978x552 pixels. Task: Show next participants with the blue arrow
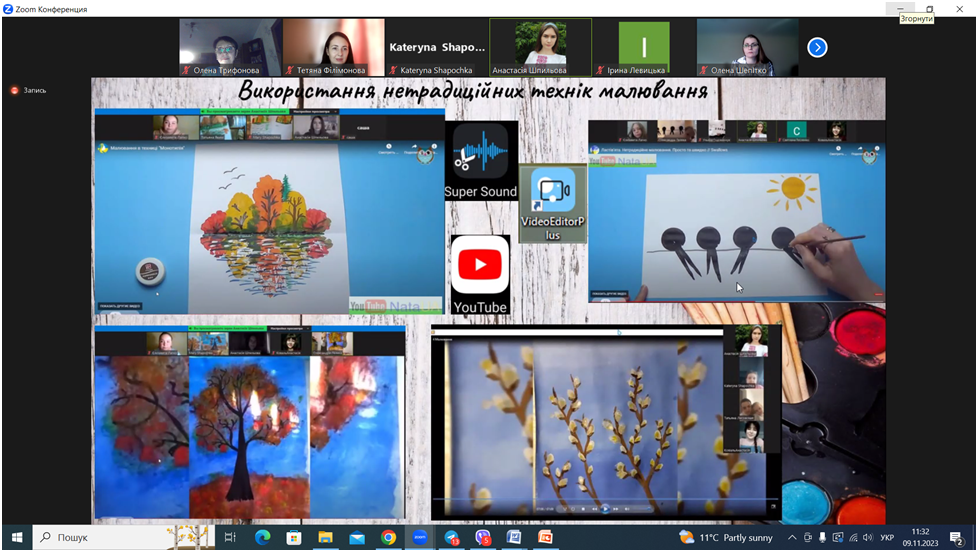click(x=817, y=47)
